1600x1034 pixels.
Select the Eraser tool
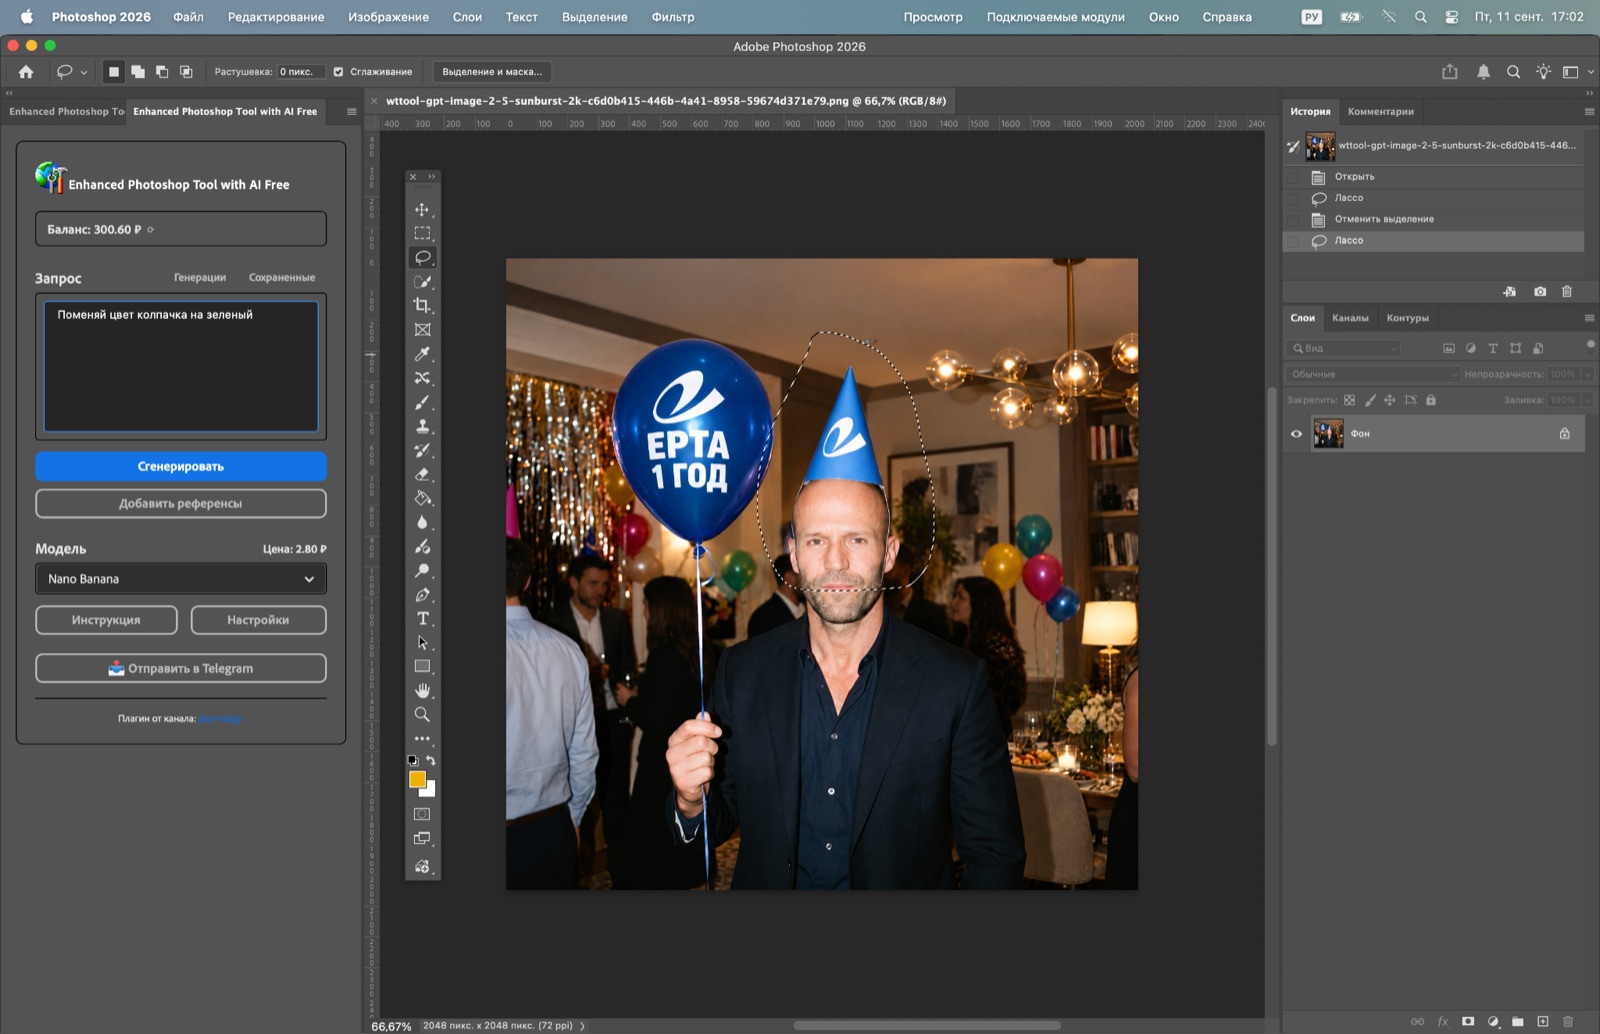coord(422,474)
